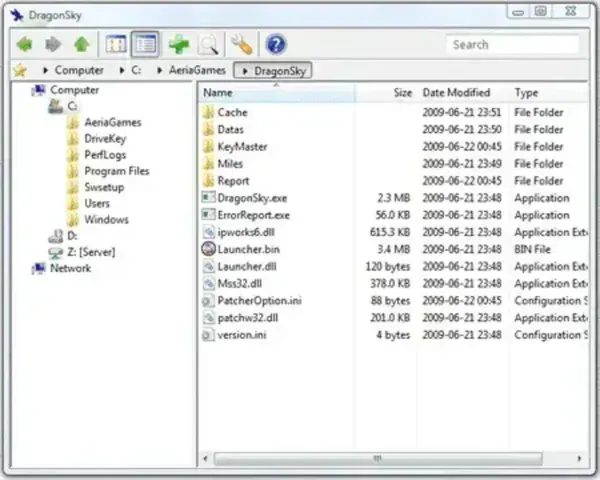Click the BIN File type cell
The height and width of the screenshot is (480, 600).
coord(532,250)
